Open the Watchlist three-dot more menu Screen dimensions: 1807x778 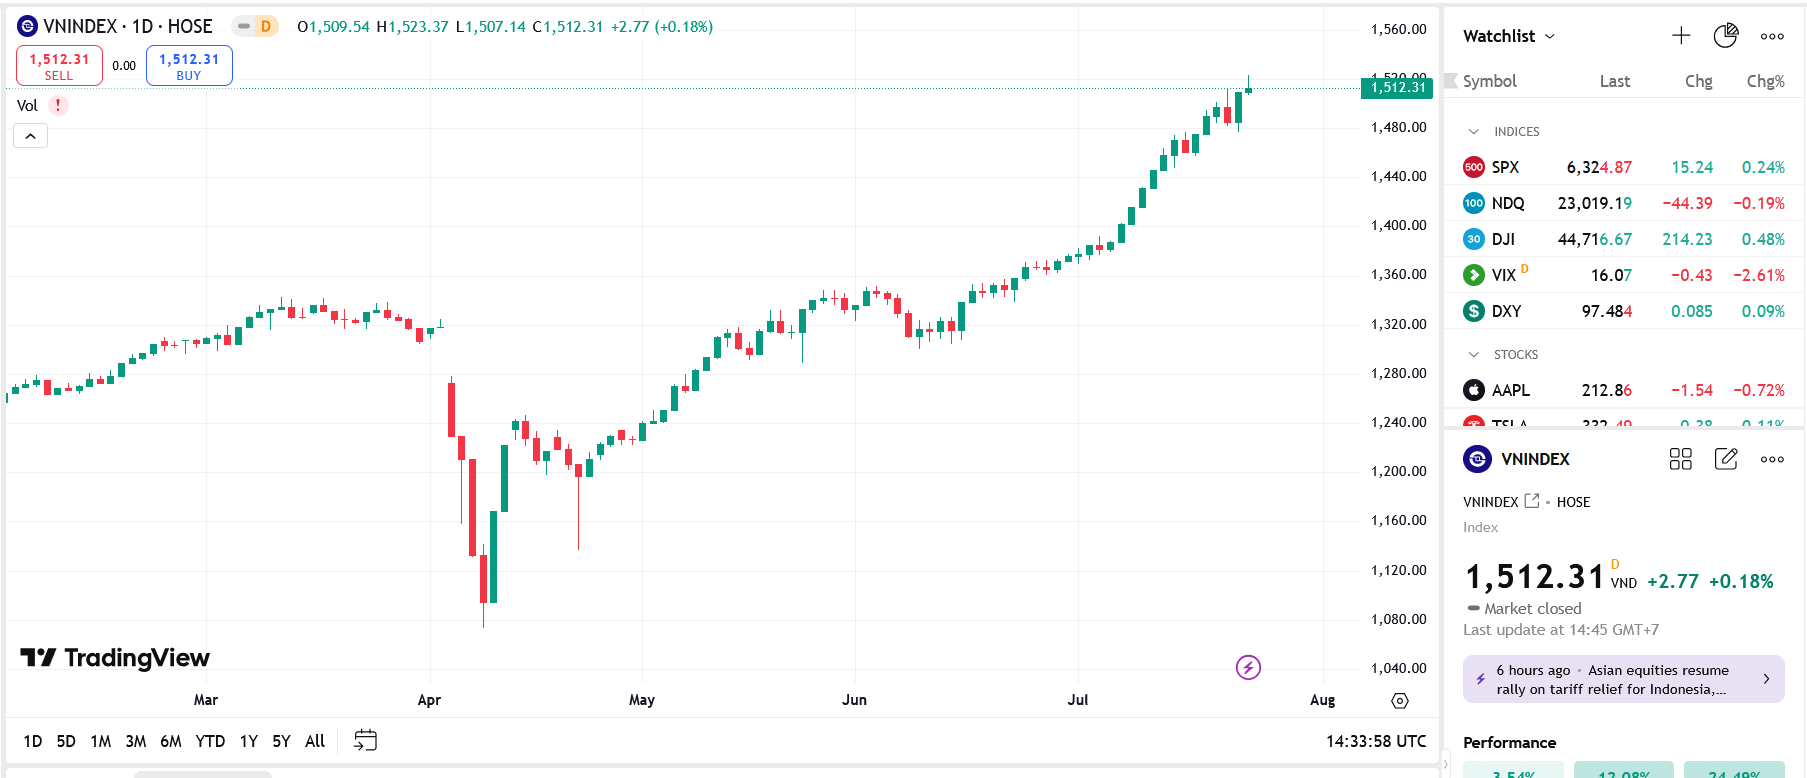tap(1772, 36)
